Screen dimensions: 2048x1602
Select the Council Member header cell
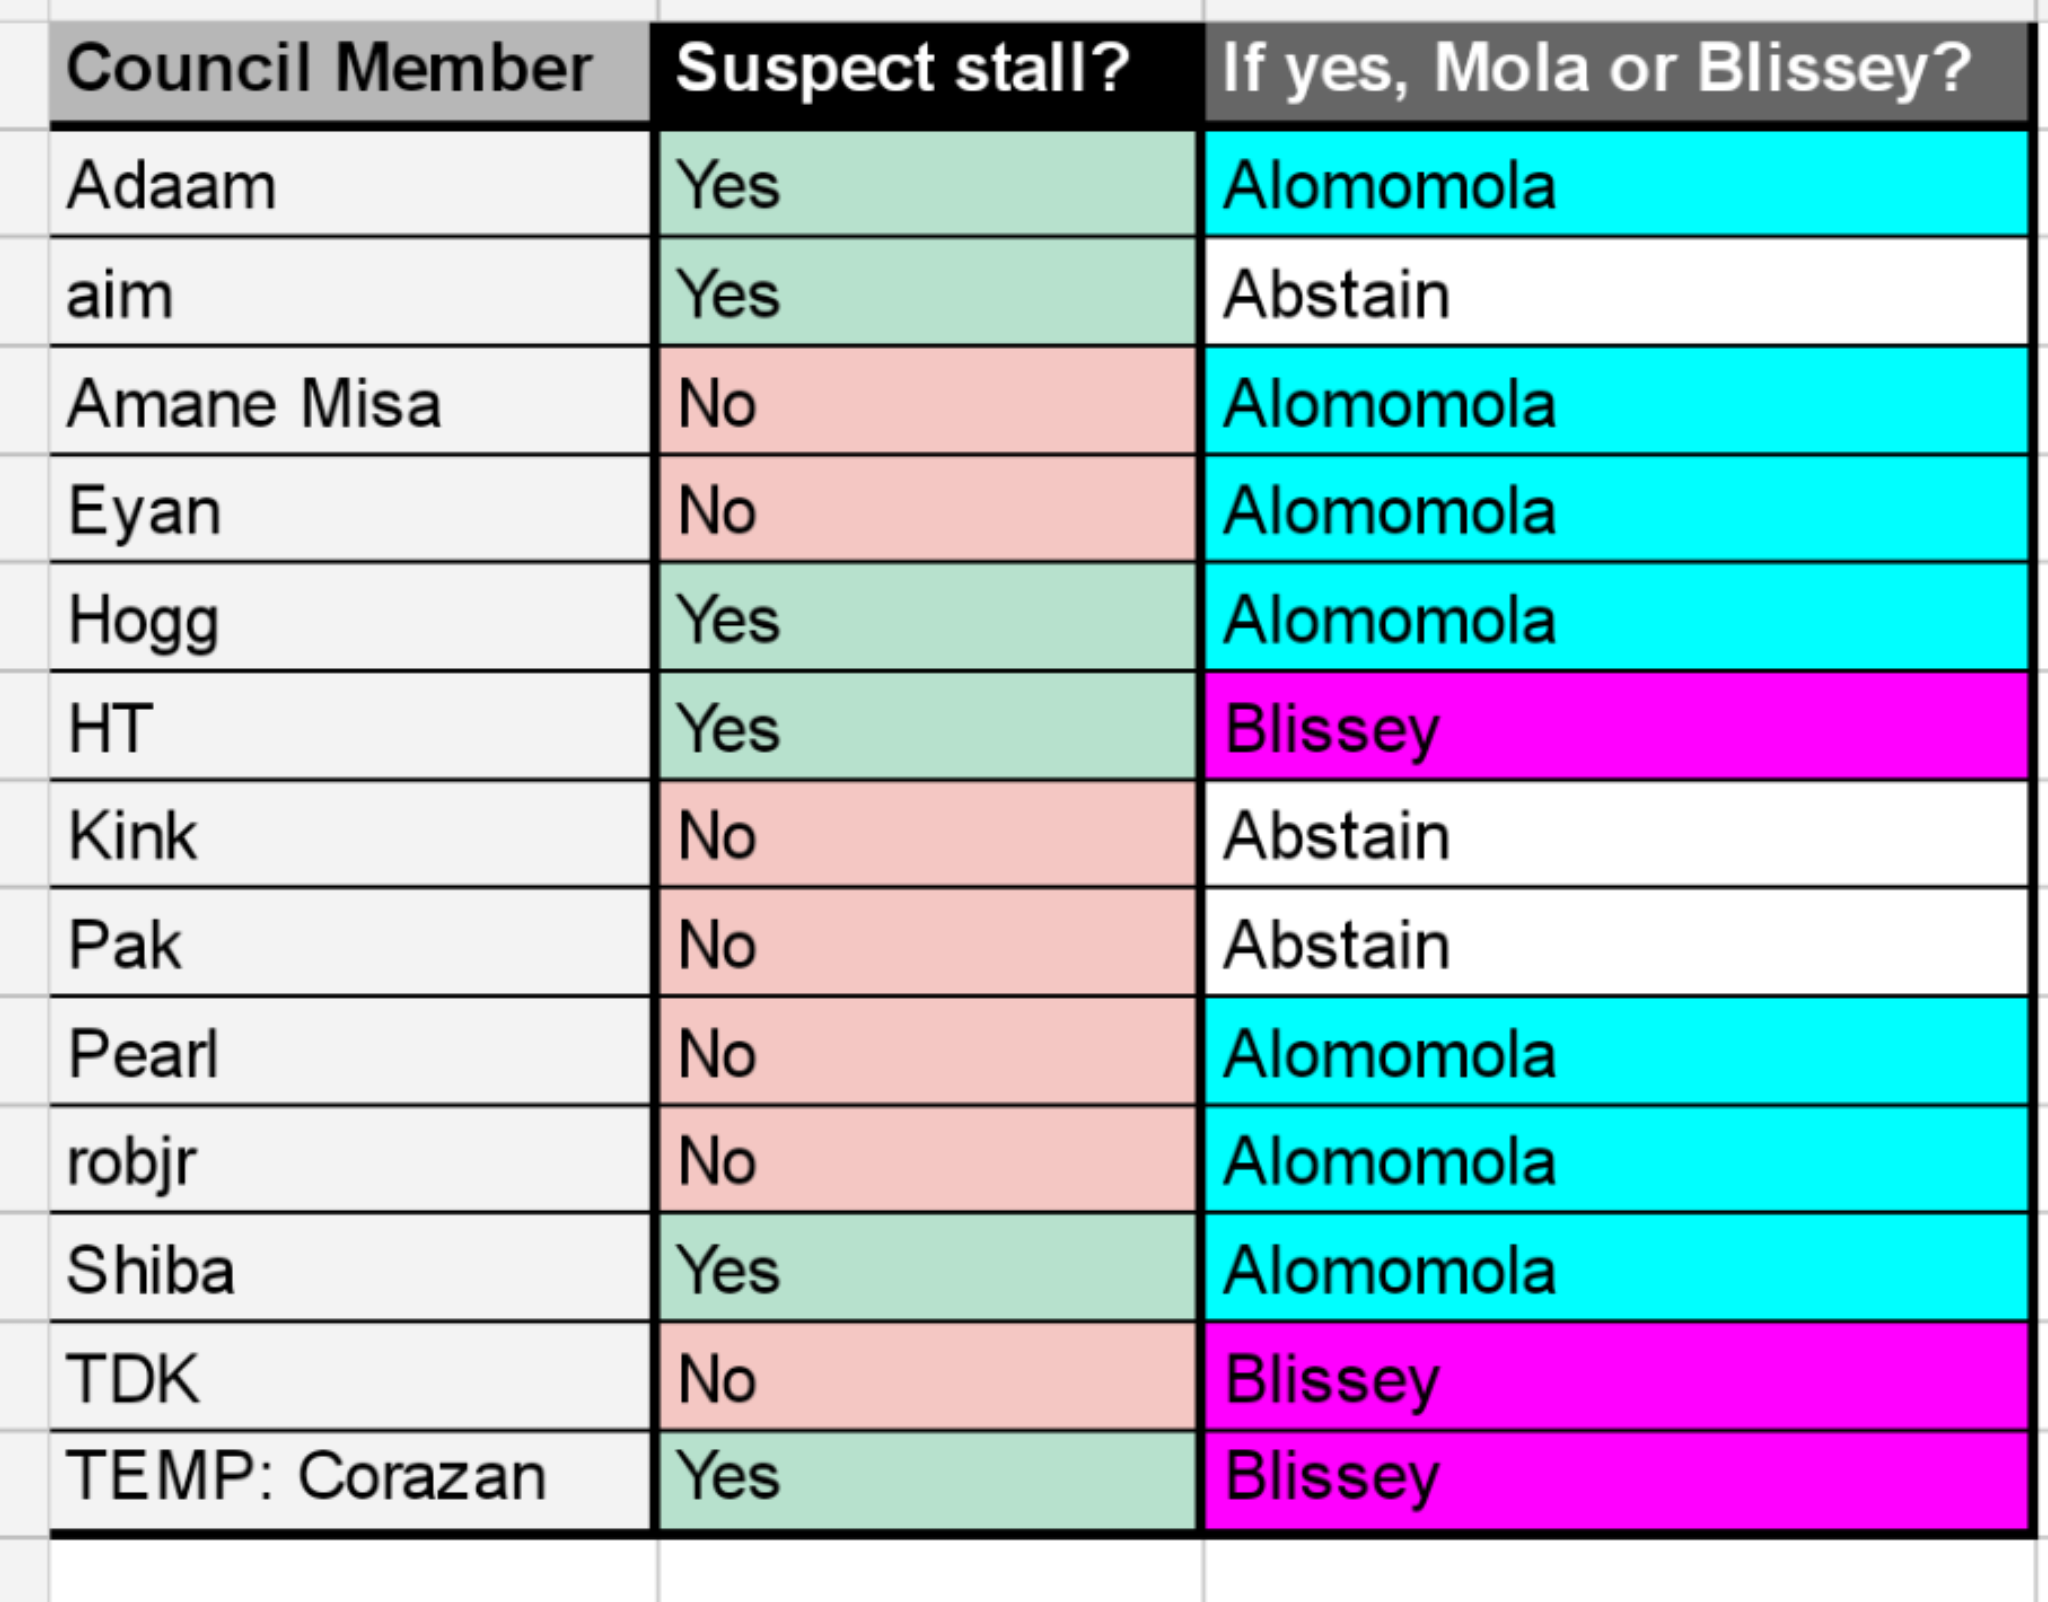tap(350, 72)
